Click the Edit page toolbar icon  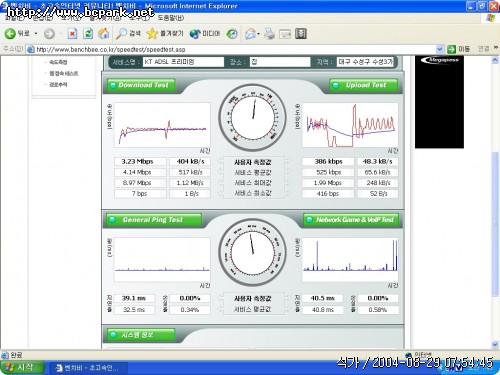(x=285, y=34)
